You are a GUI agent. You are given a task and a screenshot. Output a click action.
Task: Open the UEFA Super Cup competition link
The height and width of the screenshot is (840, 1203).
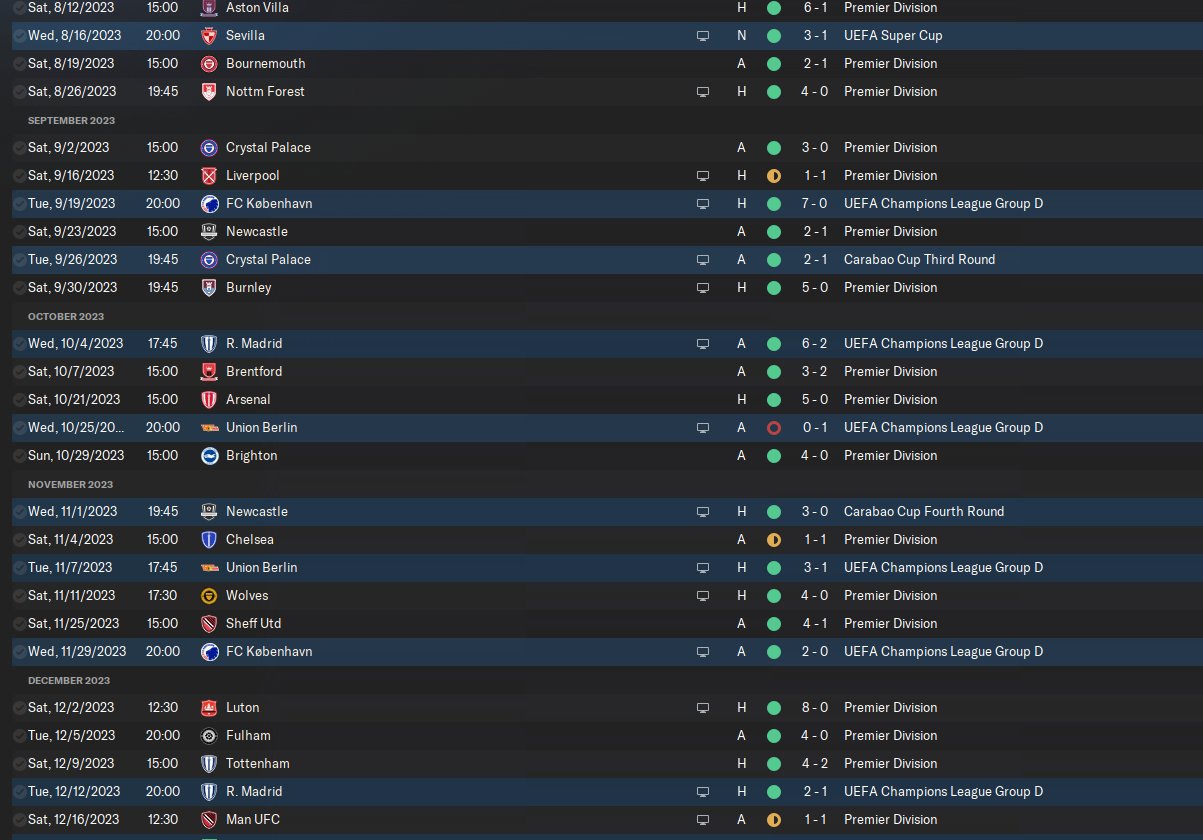(x=893, y=35)
